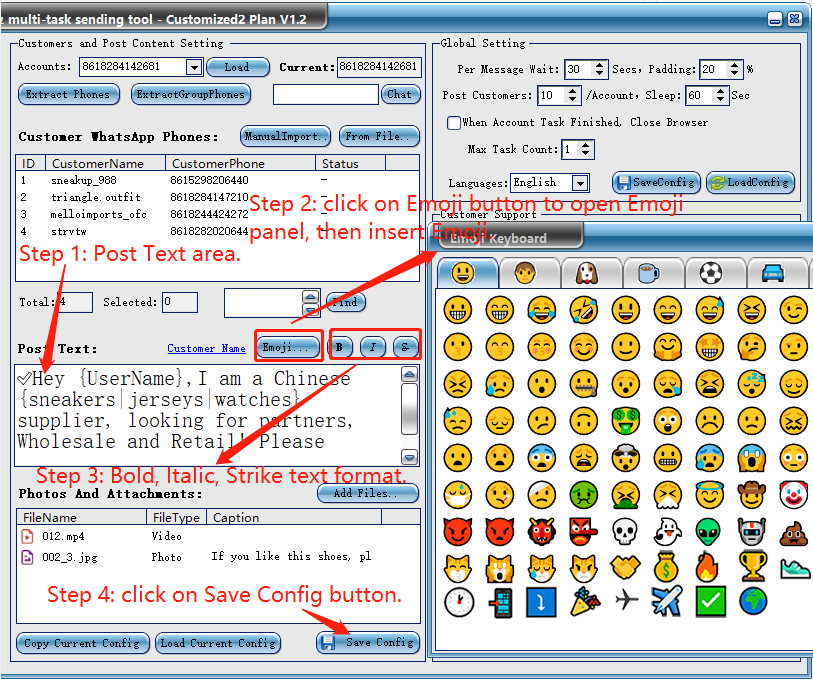The height and width of the screenshot is (681, 813).
Task: Increase the Padding percentage value
Action: (x=734, y=65)
